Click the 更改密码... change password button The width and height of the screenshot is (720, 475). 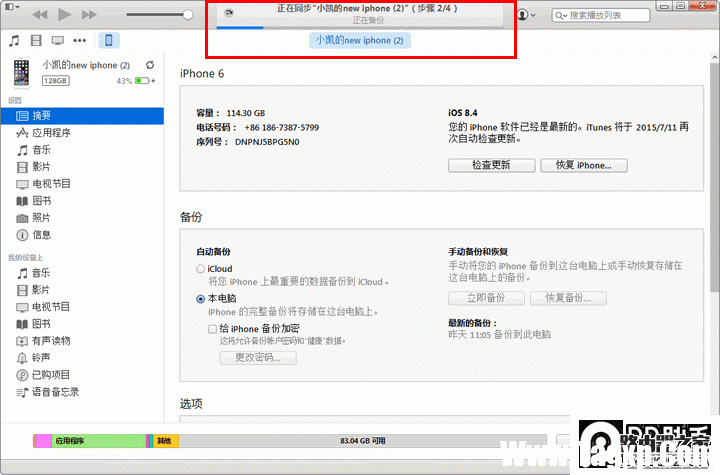pyautogui.click(x=258, y=357)
